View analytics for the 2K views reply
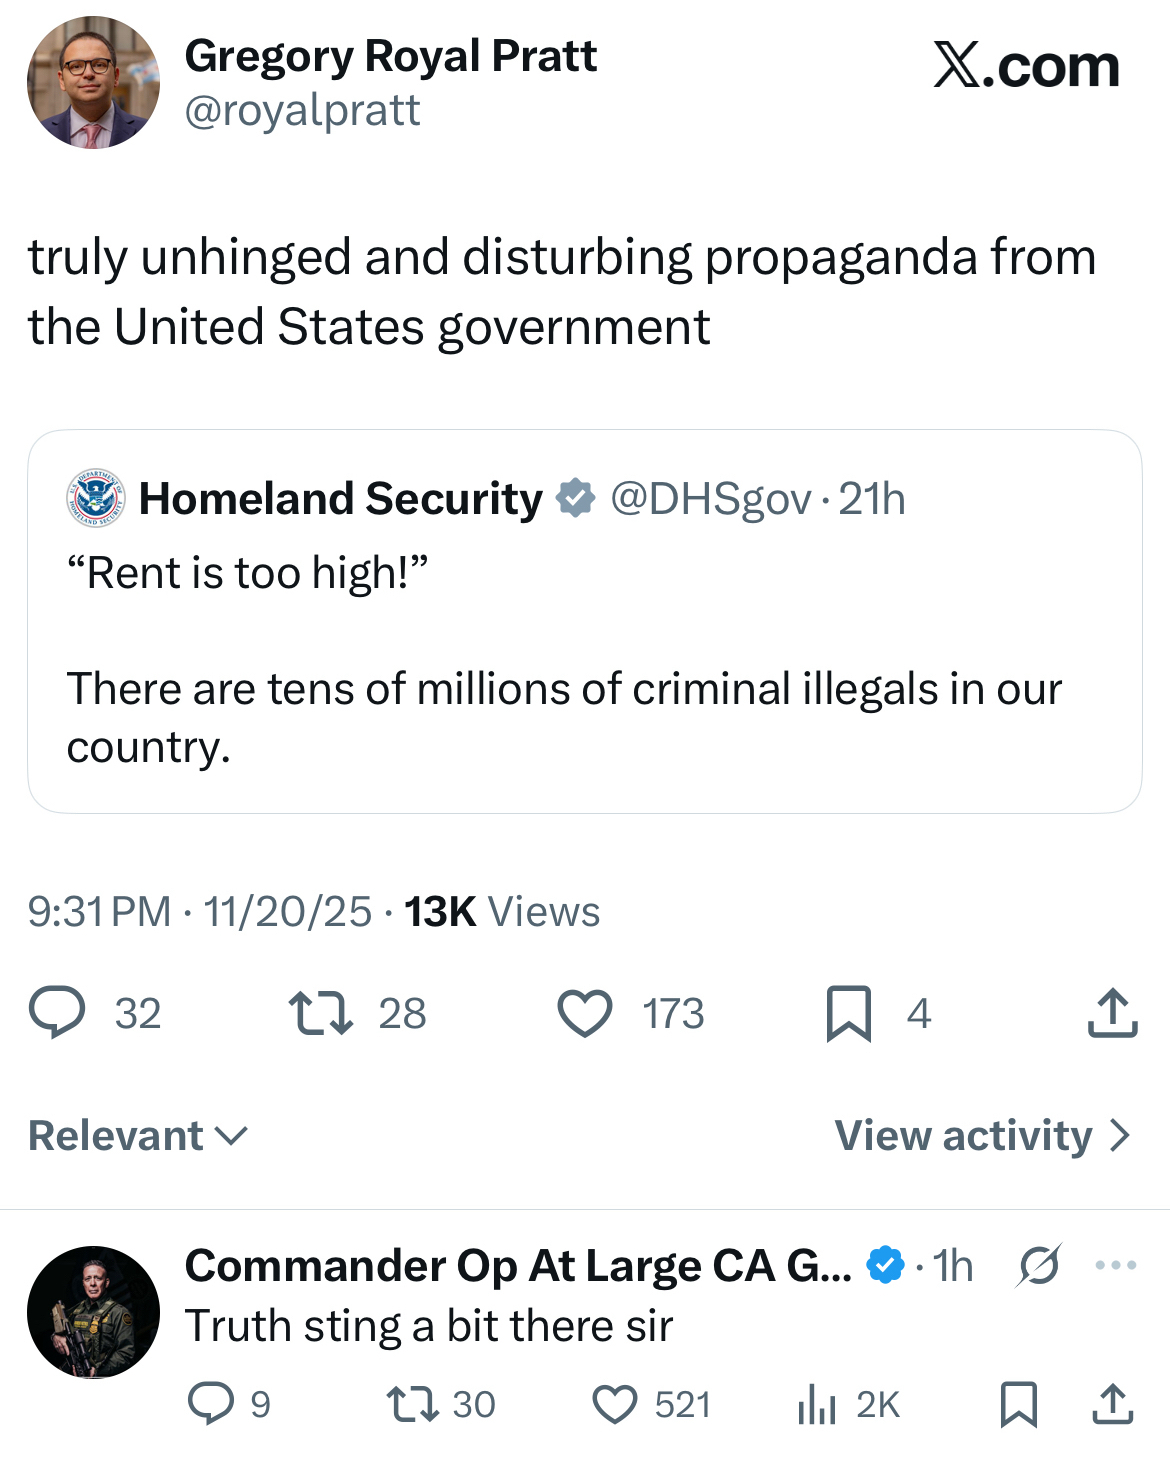Viewport: 1170px width, 1460px height. (x=817, y=1404)
